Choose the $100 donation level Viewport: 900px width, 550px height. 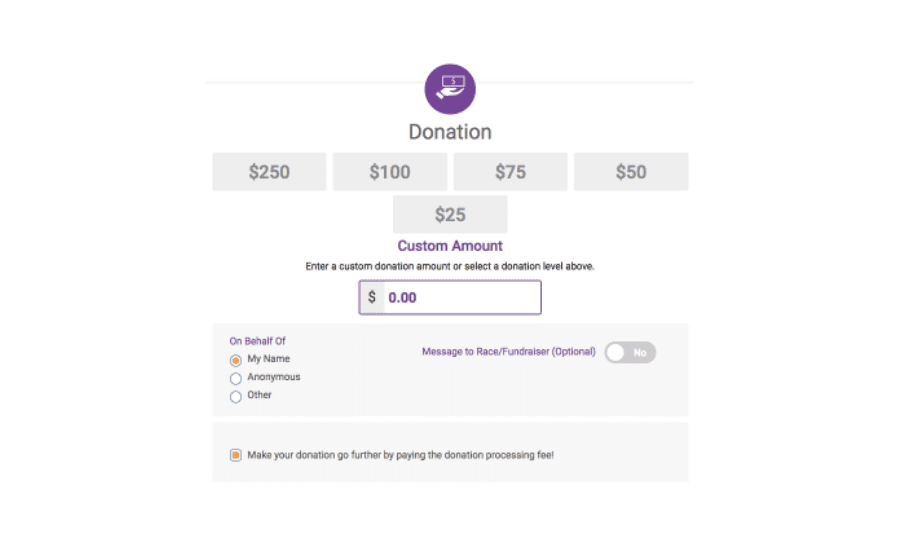tap(390, 172)
